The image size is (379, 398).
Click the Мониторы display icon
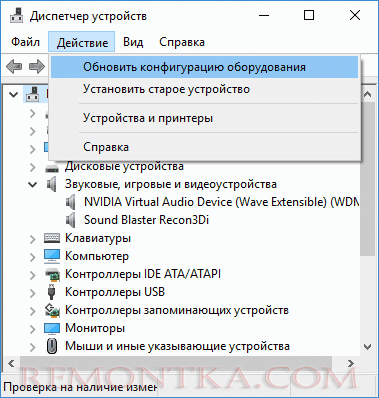[52, 328]
